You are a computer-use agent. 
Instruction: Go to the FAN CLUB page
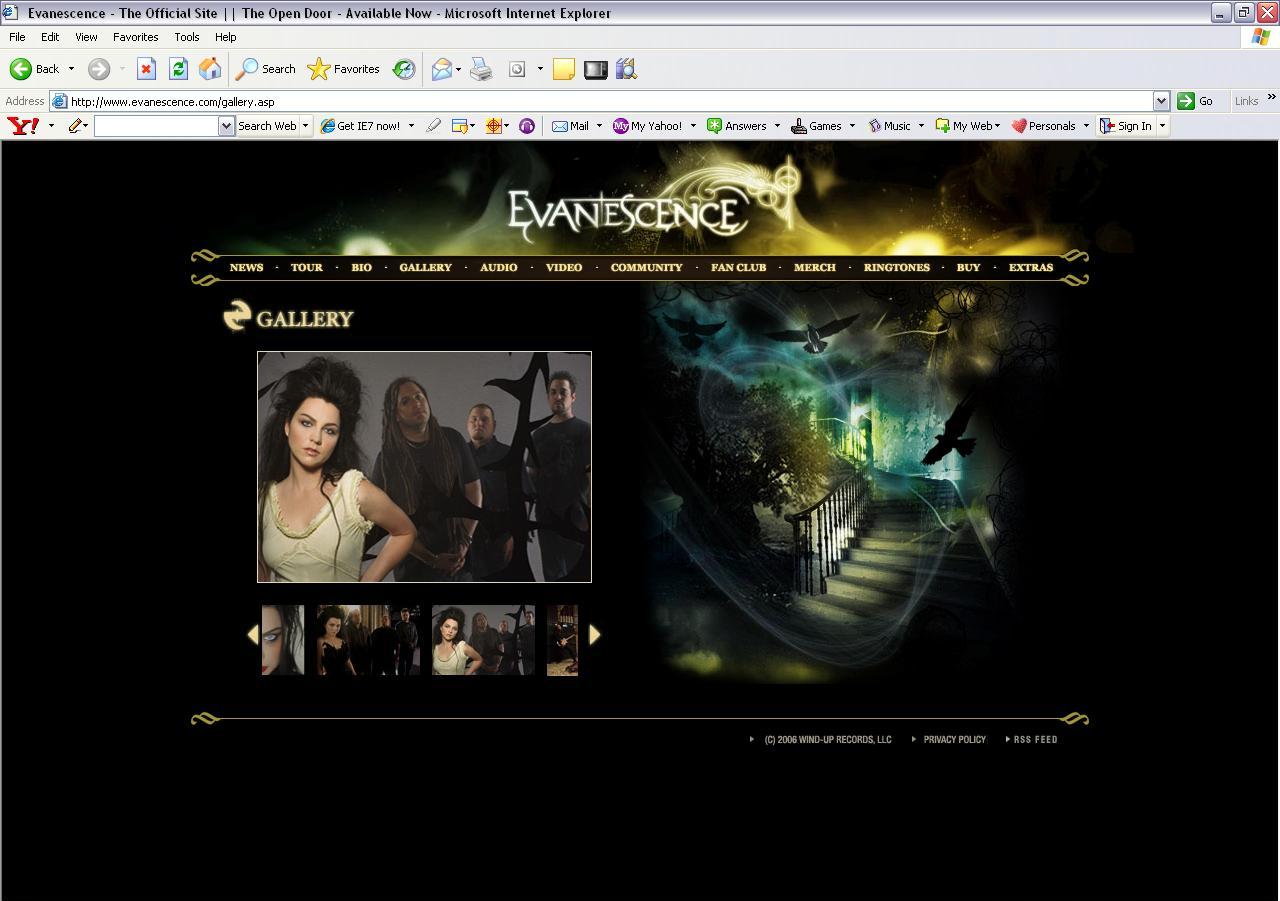738,268
